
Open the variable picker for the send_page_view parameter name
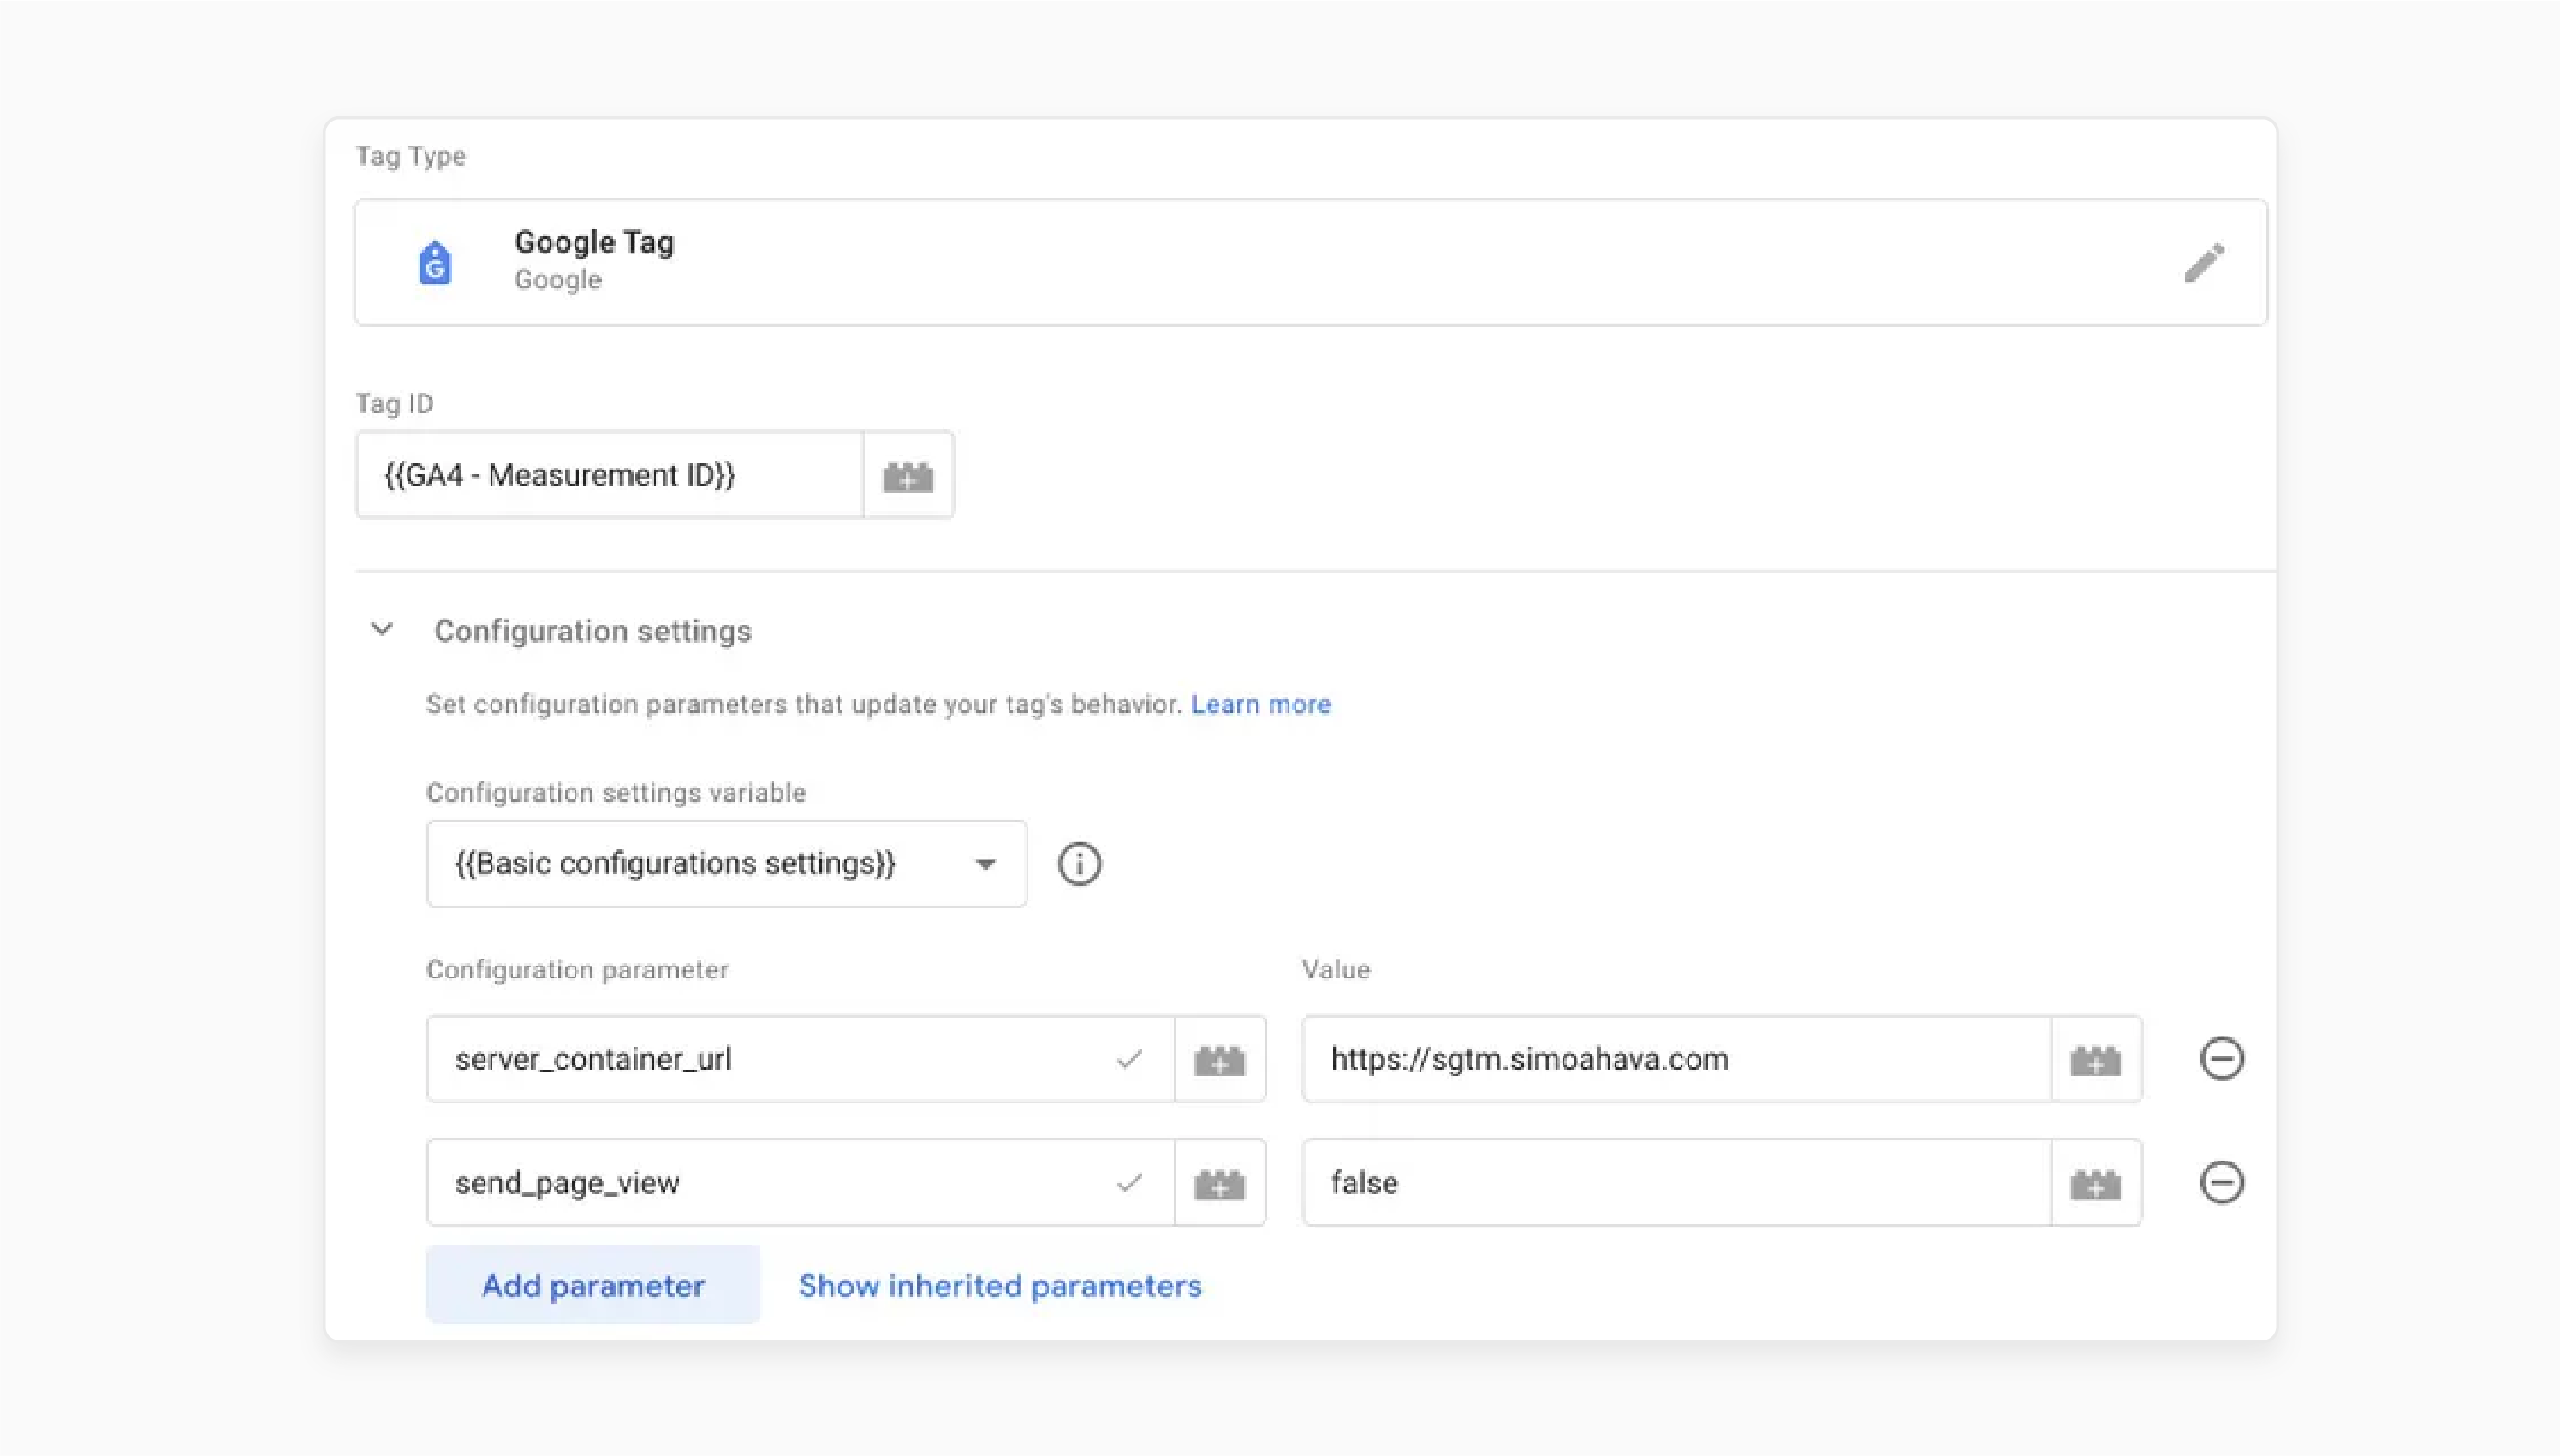point(1220,1183)
